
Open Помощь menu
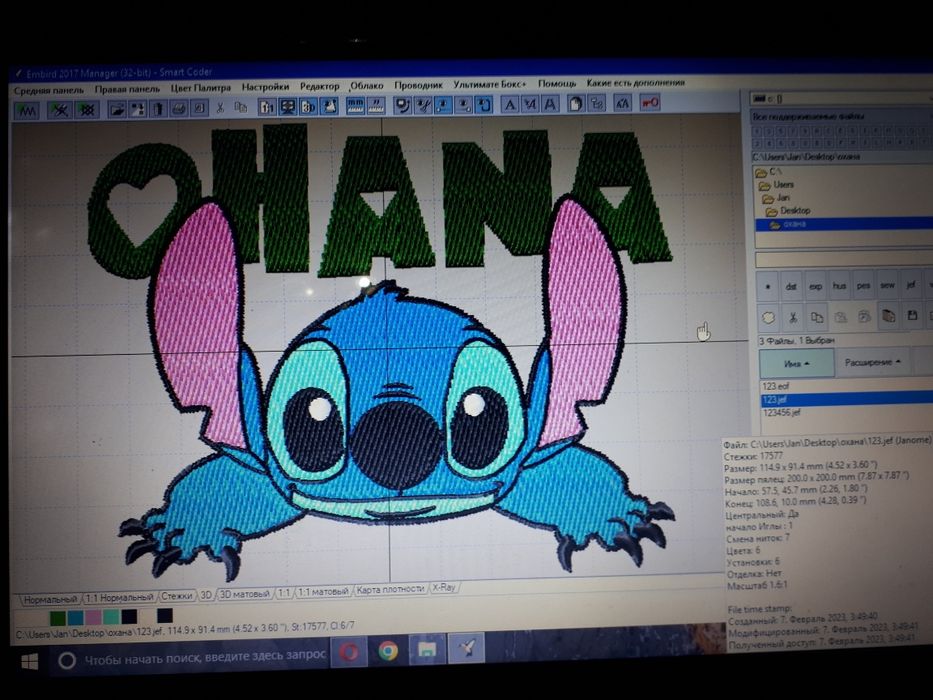(x=557, y=83)
